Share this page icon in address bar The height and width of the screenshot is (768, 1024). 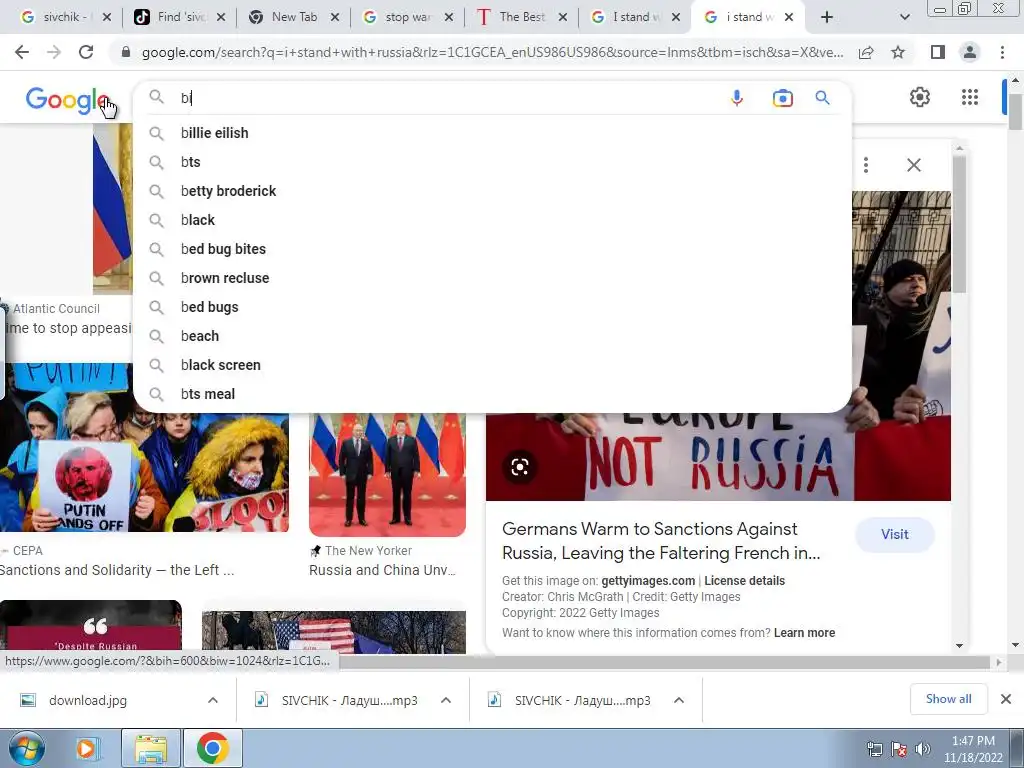866,52
